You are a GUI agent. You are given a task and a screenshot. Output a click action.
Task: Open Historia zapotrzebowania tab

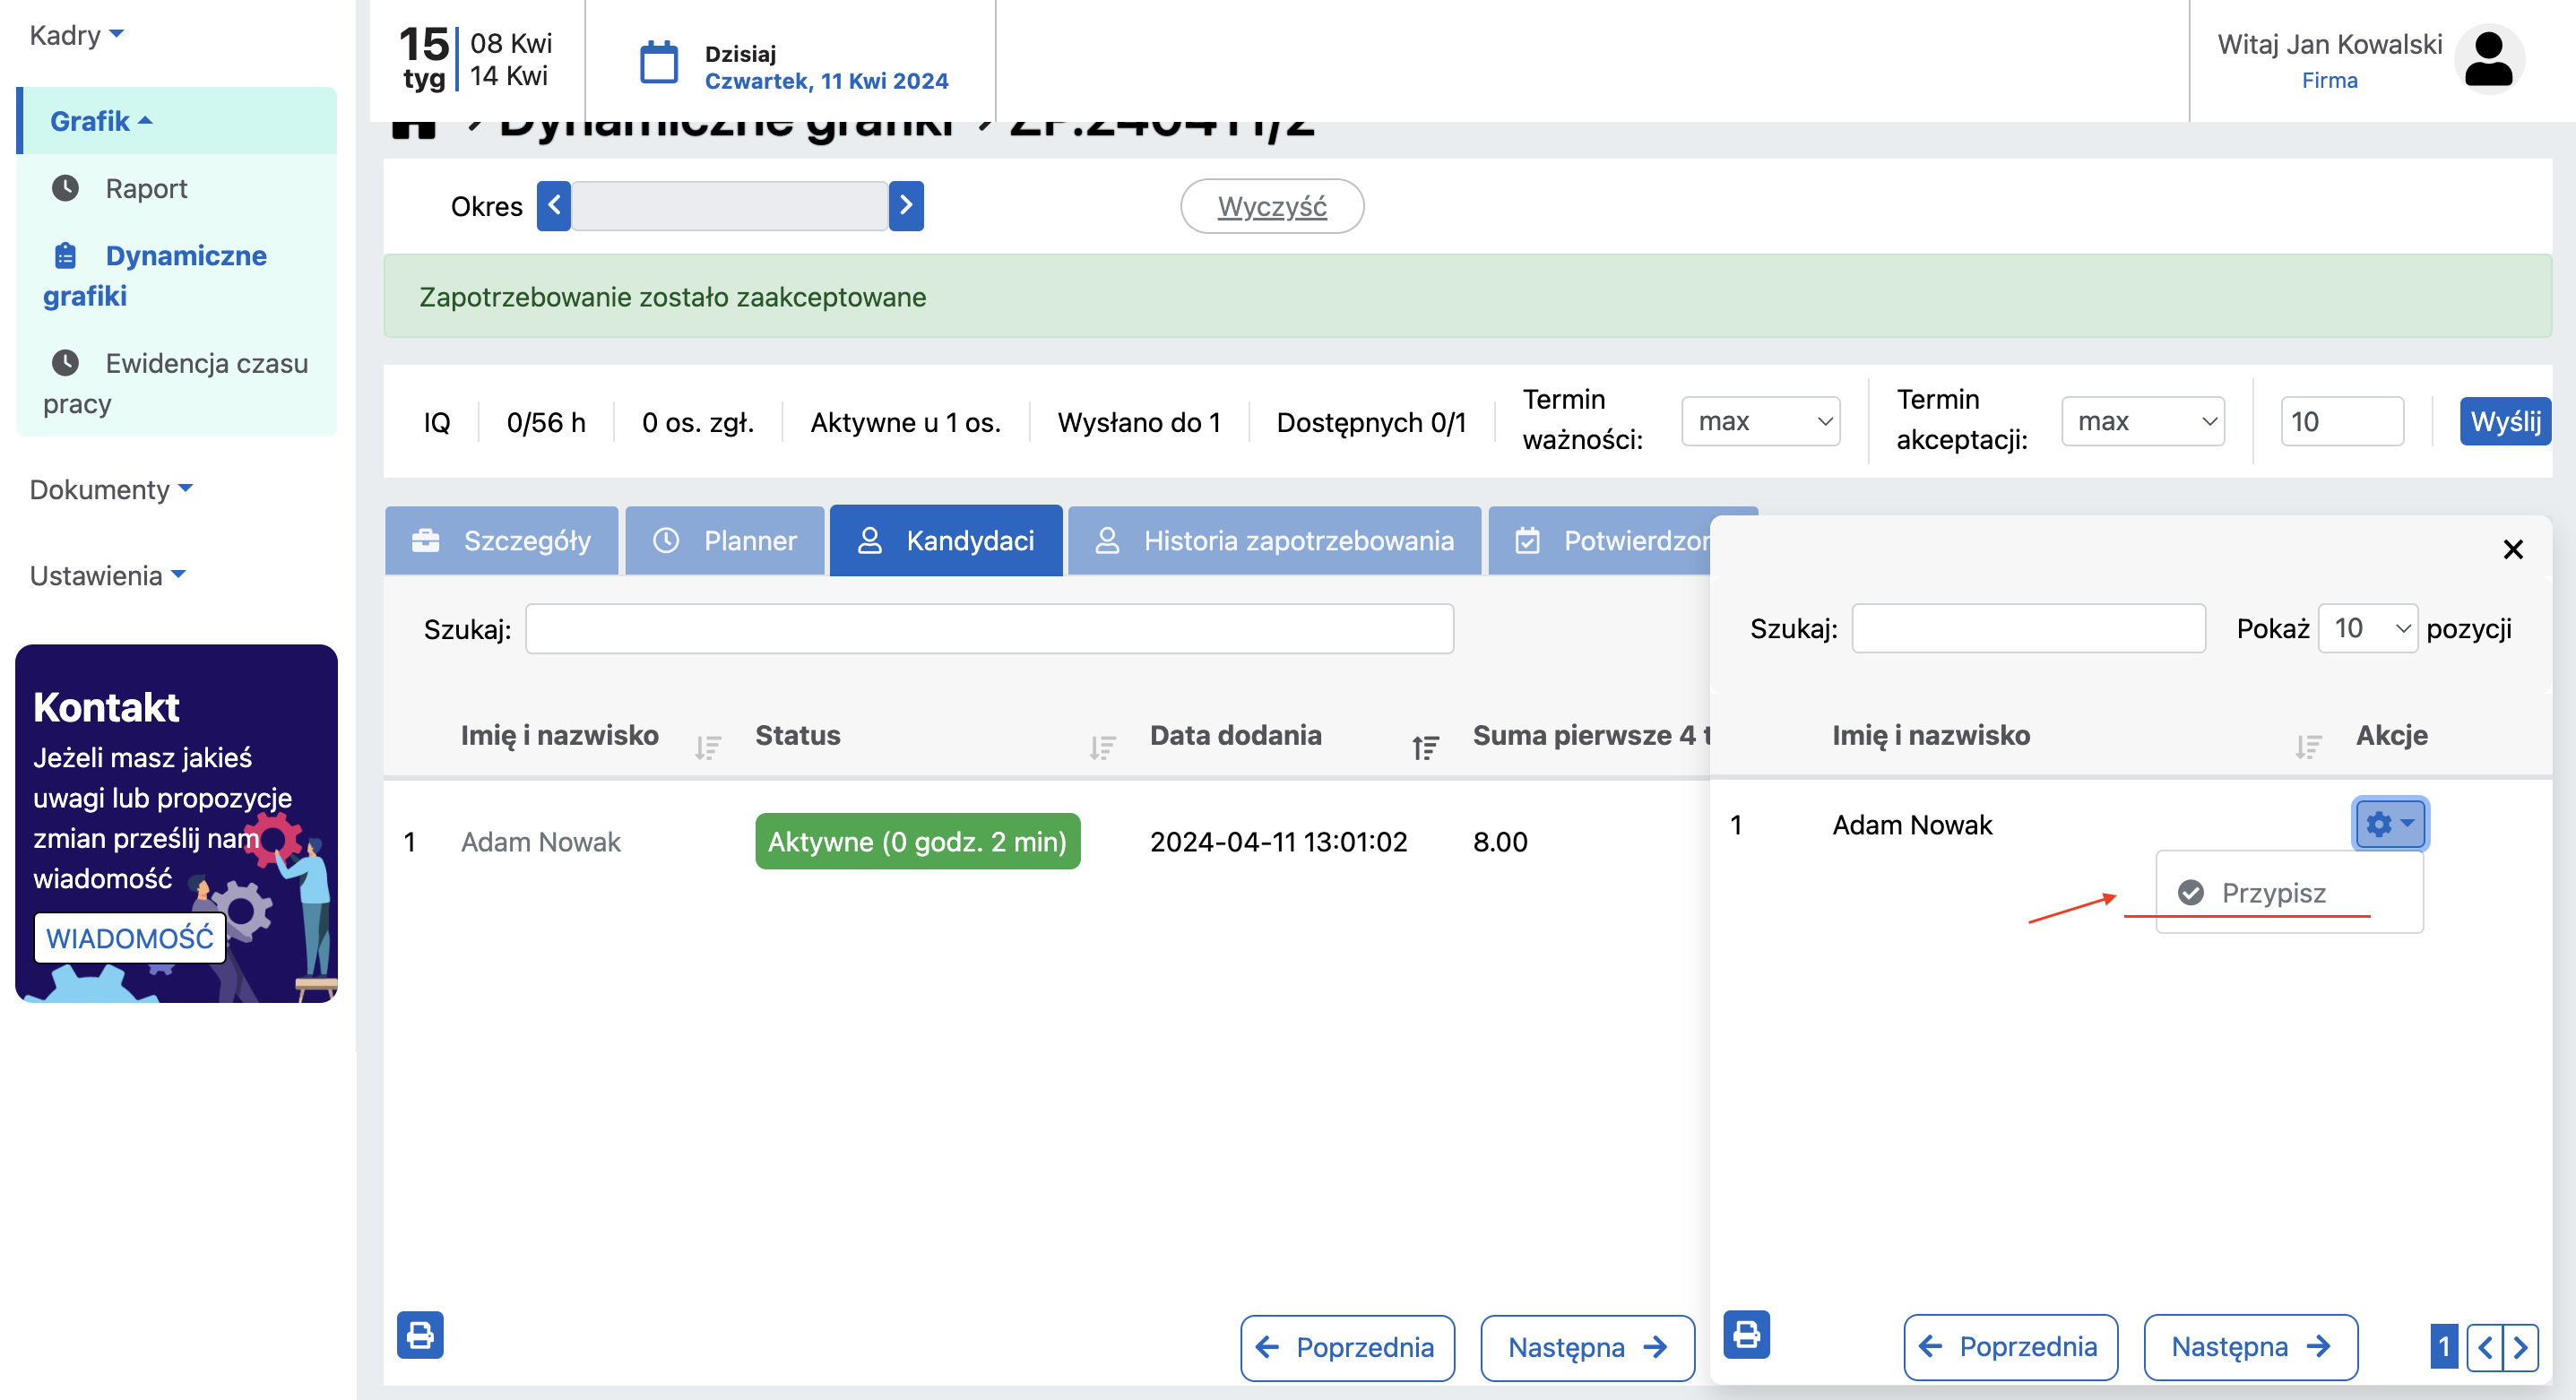[x=1274, y=540]
